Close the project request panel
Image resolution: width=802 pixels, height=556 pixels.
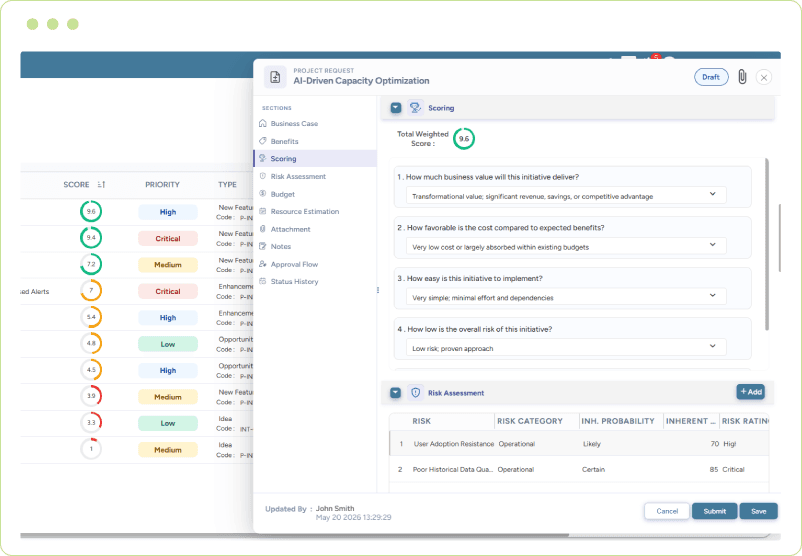764,78
